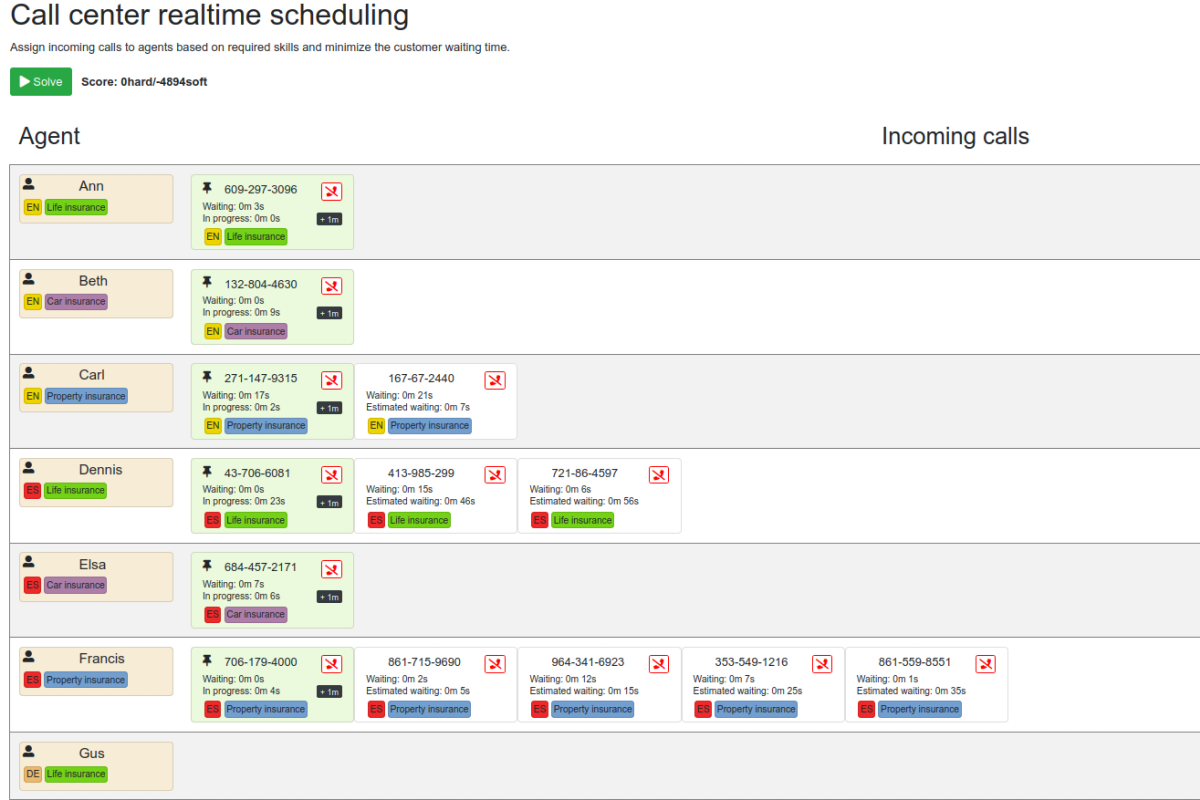Extend Francis's call 706-179-4000 by 1m
The width and height of the screenshot is (1200, 800).
click(329, 691)
